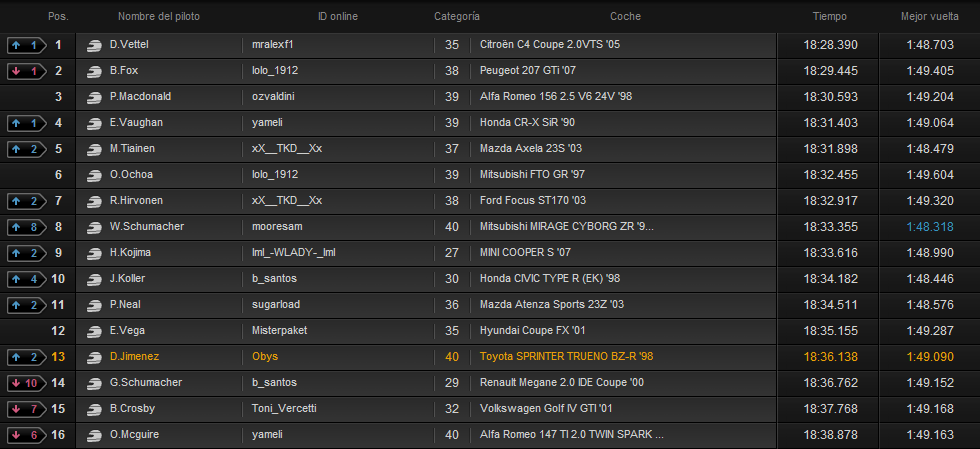This screenshot has width=980, height=449.
Task: Select online ID sugarload
Action: [276, 305]
